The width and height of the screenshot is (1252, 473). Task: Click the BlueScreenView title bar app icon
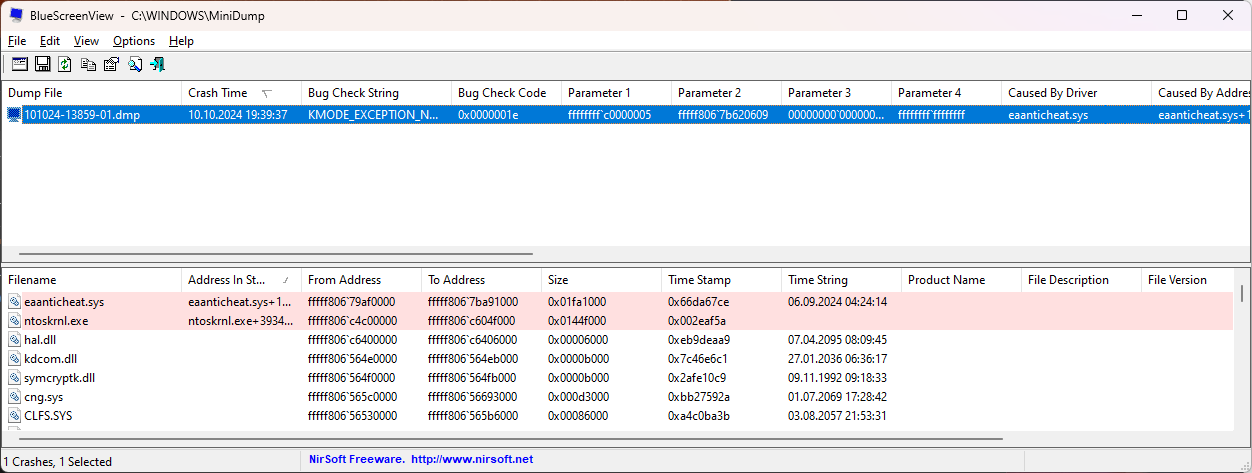coord(17,16)
